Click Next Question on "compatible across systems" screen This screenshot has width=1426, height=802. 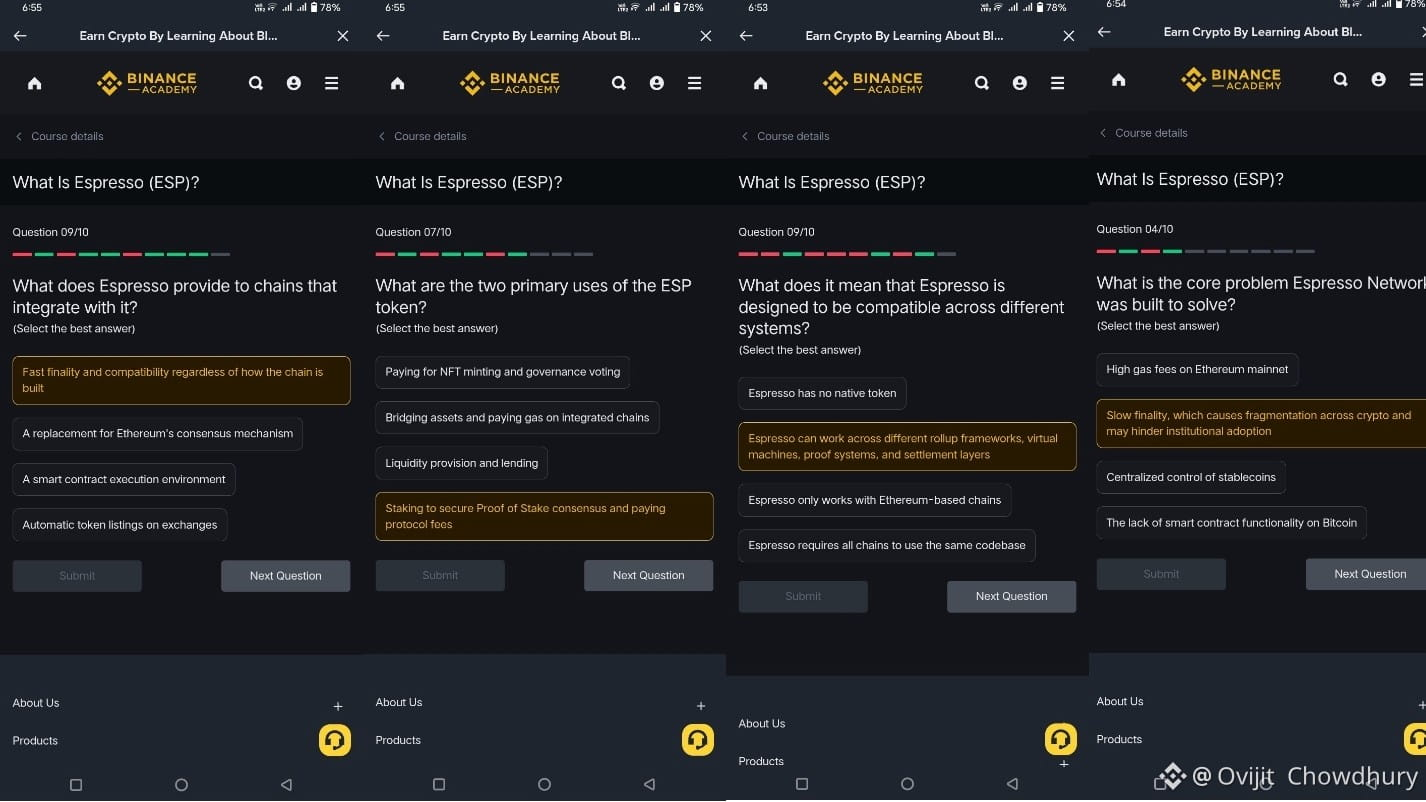[x=1012, y=597]
